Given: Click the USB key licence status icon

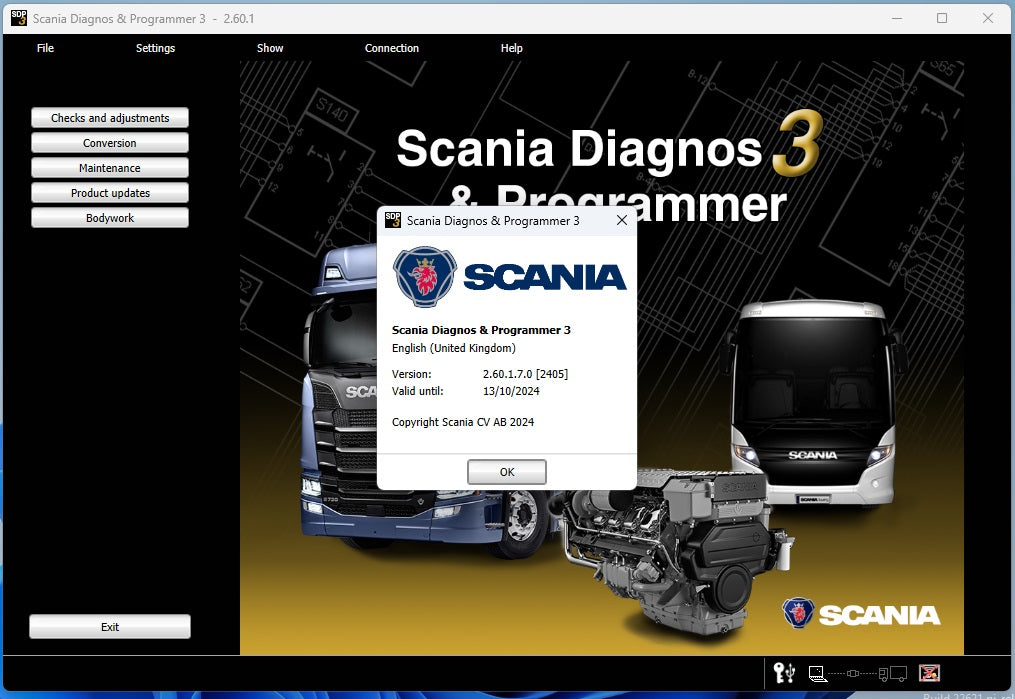Looking at the screenshot, I should click(784, 673).
